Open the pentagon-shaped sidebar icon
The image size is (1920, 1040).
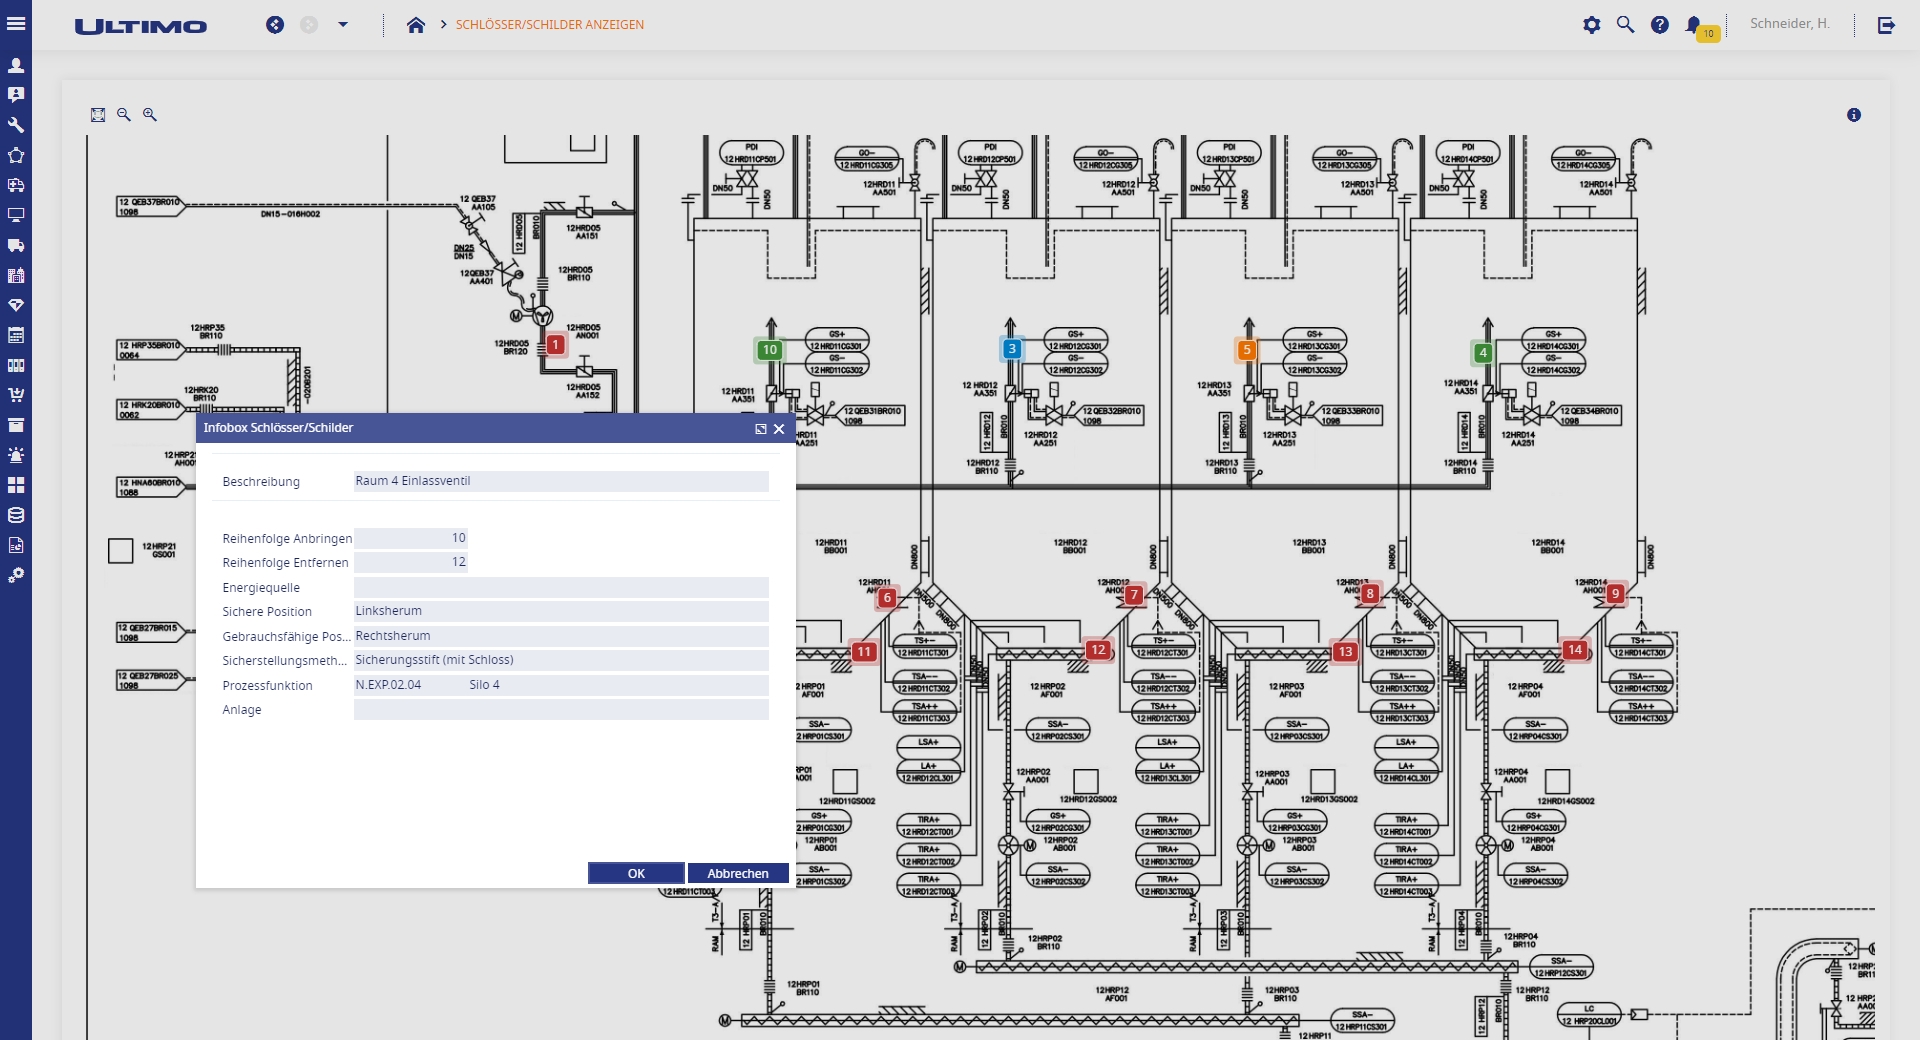16,155
